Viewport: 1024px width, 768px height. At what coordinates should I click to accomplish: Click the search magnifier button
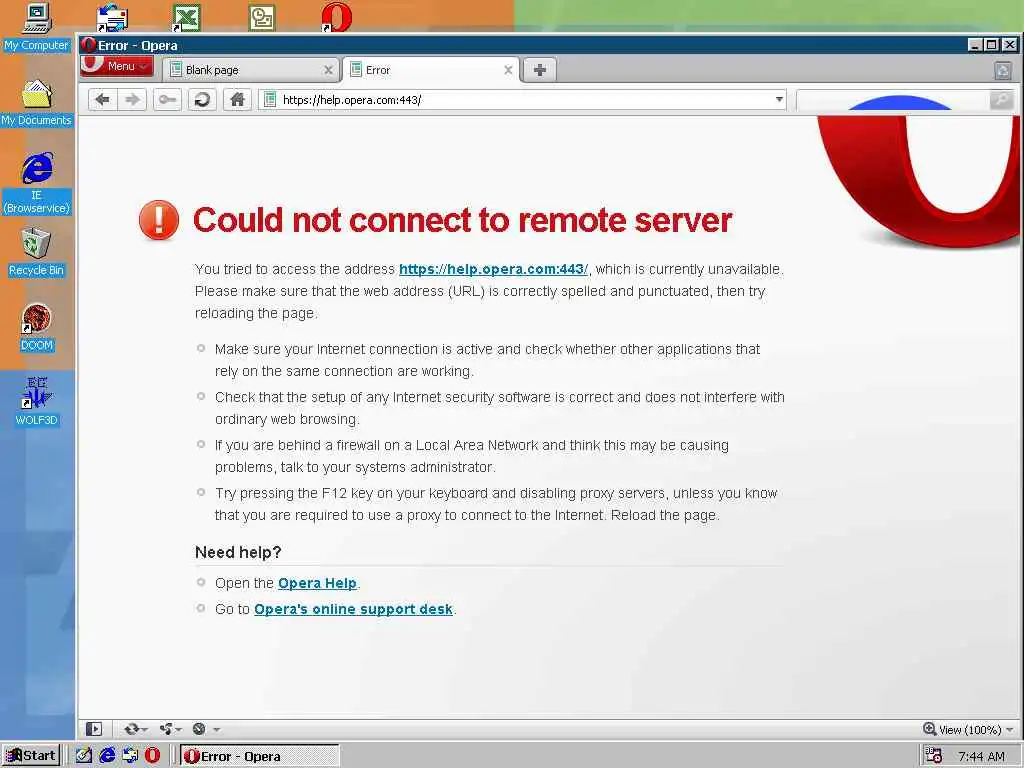(x=1001, y=100)
